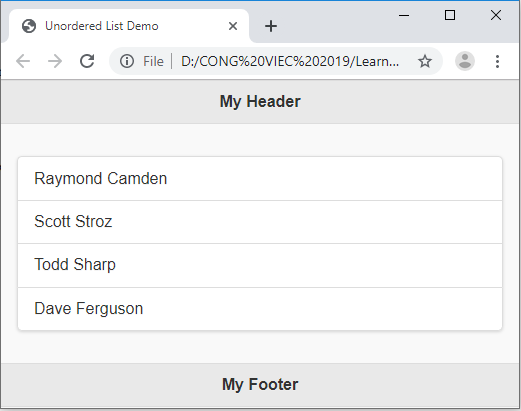Click the globe favicon on the tab
Image resolution: width=521 pixels, height=411 pixels.
click(29, 26)
